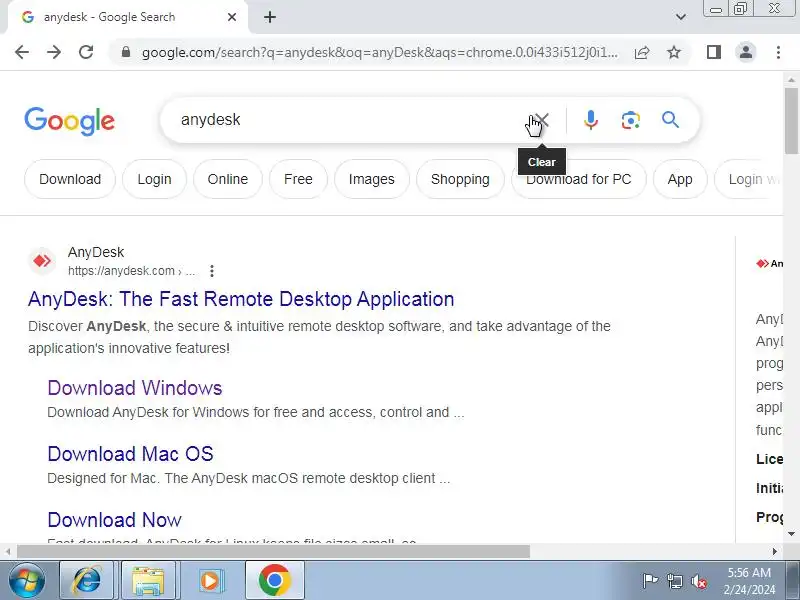Click the AnyDesk red favicon in result
Screen dimensions: 800x600
[42, 261]
